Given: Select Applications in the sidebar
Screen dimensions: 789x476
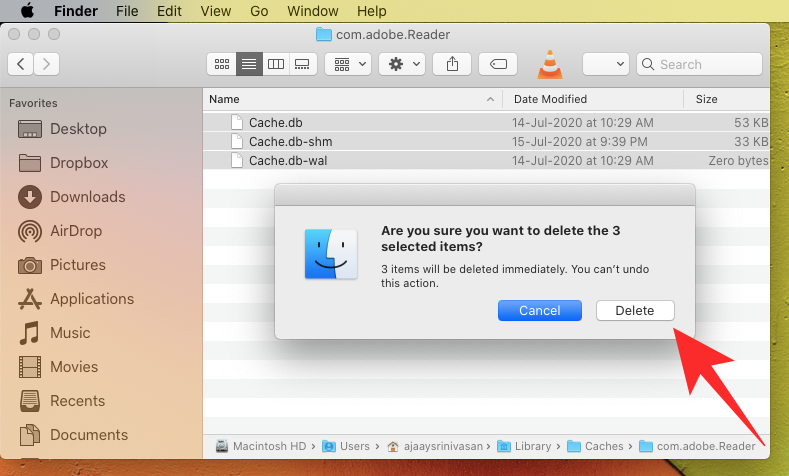Looking at the screenshot, I should [91, 299].
